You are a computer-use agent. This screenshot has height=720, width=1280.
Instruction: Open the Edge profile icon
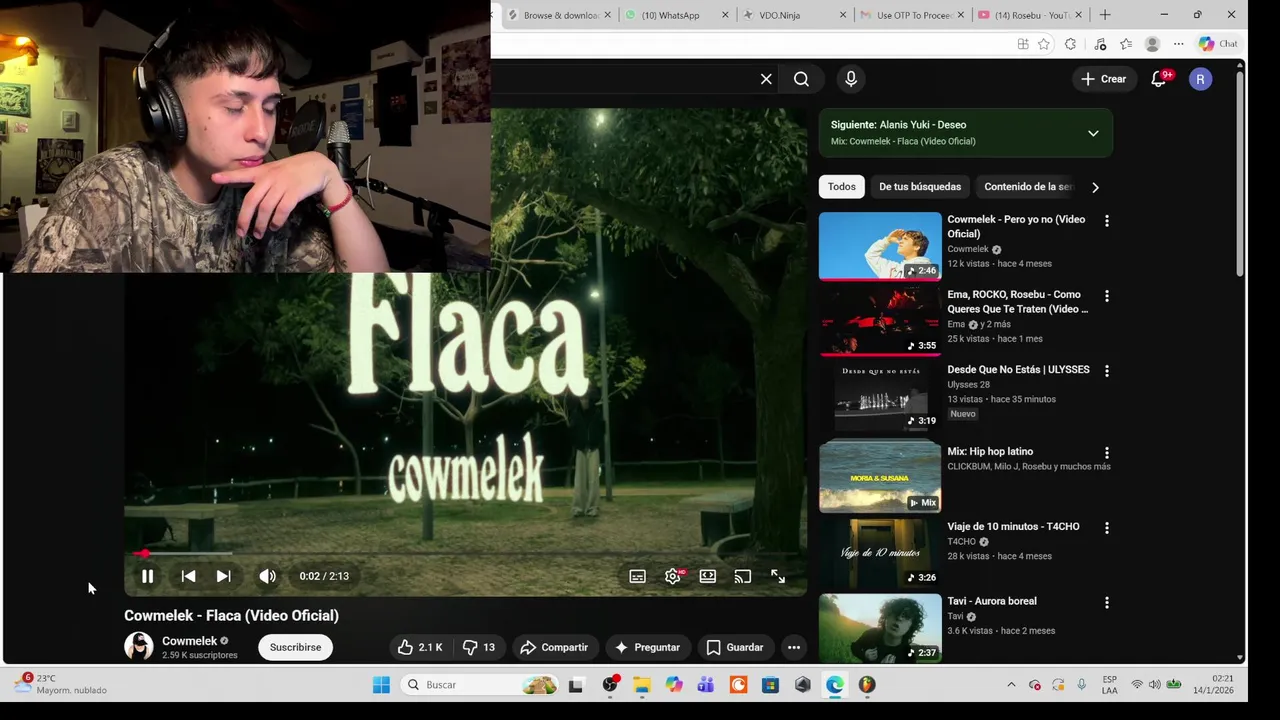(1152, 44)
